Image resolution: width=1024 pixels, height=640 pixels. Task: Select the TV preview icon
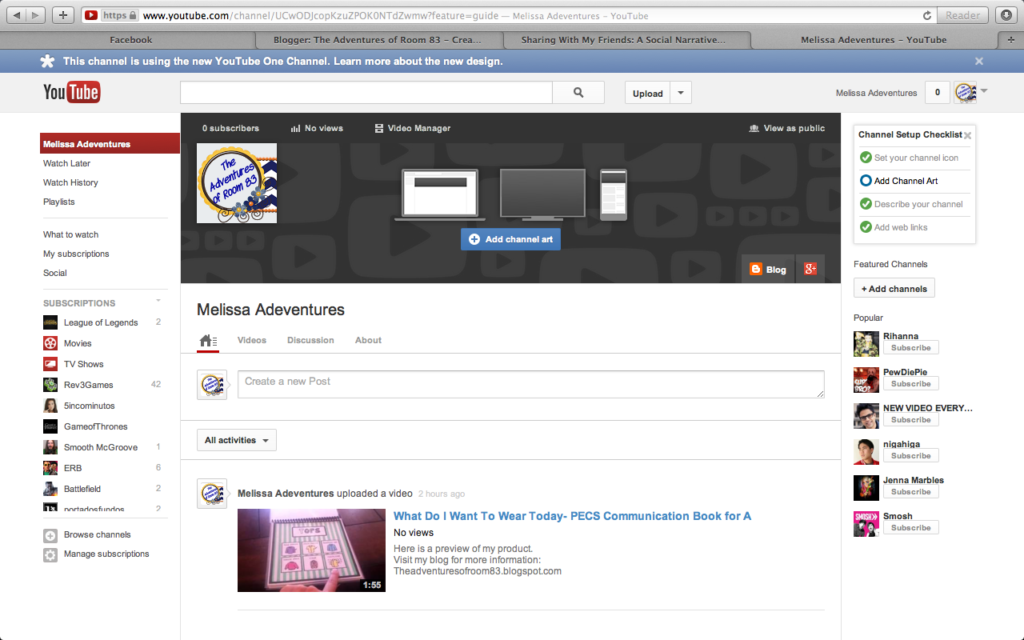542,194
